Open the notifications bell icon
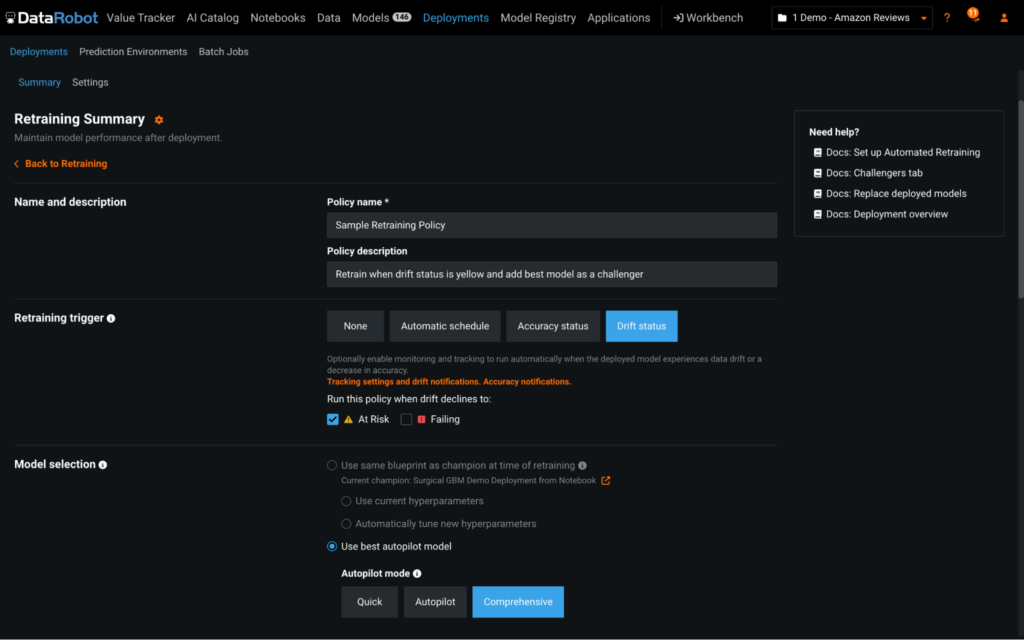Screen dimensions: 1024x640 [x=975, y=18]
